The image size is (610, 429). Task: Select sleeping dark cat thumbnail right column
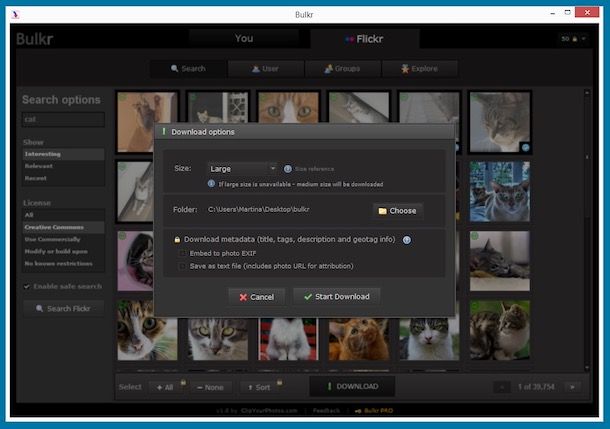point(500,261)
